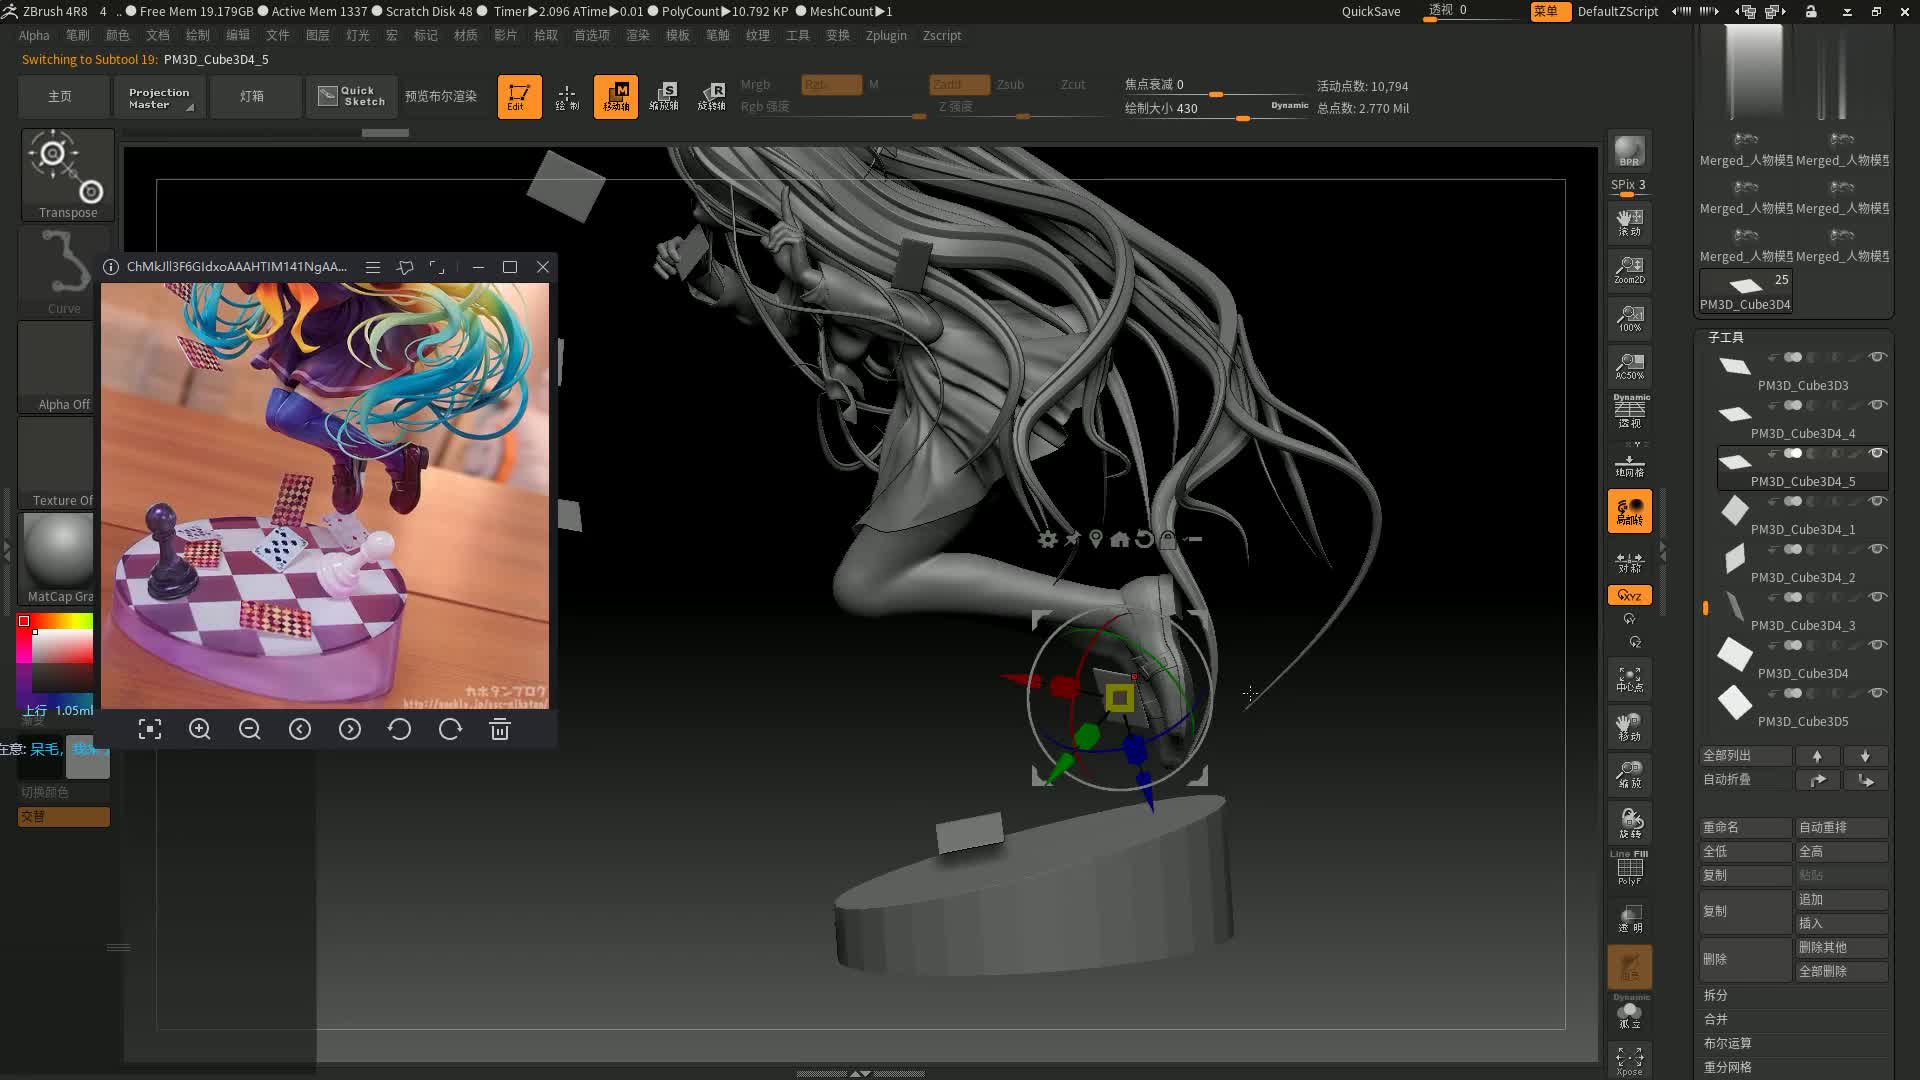Click the QuickSave button

(x=1370, y=11)
